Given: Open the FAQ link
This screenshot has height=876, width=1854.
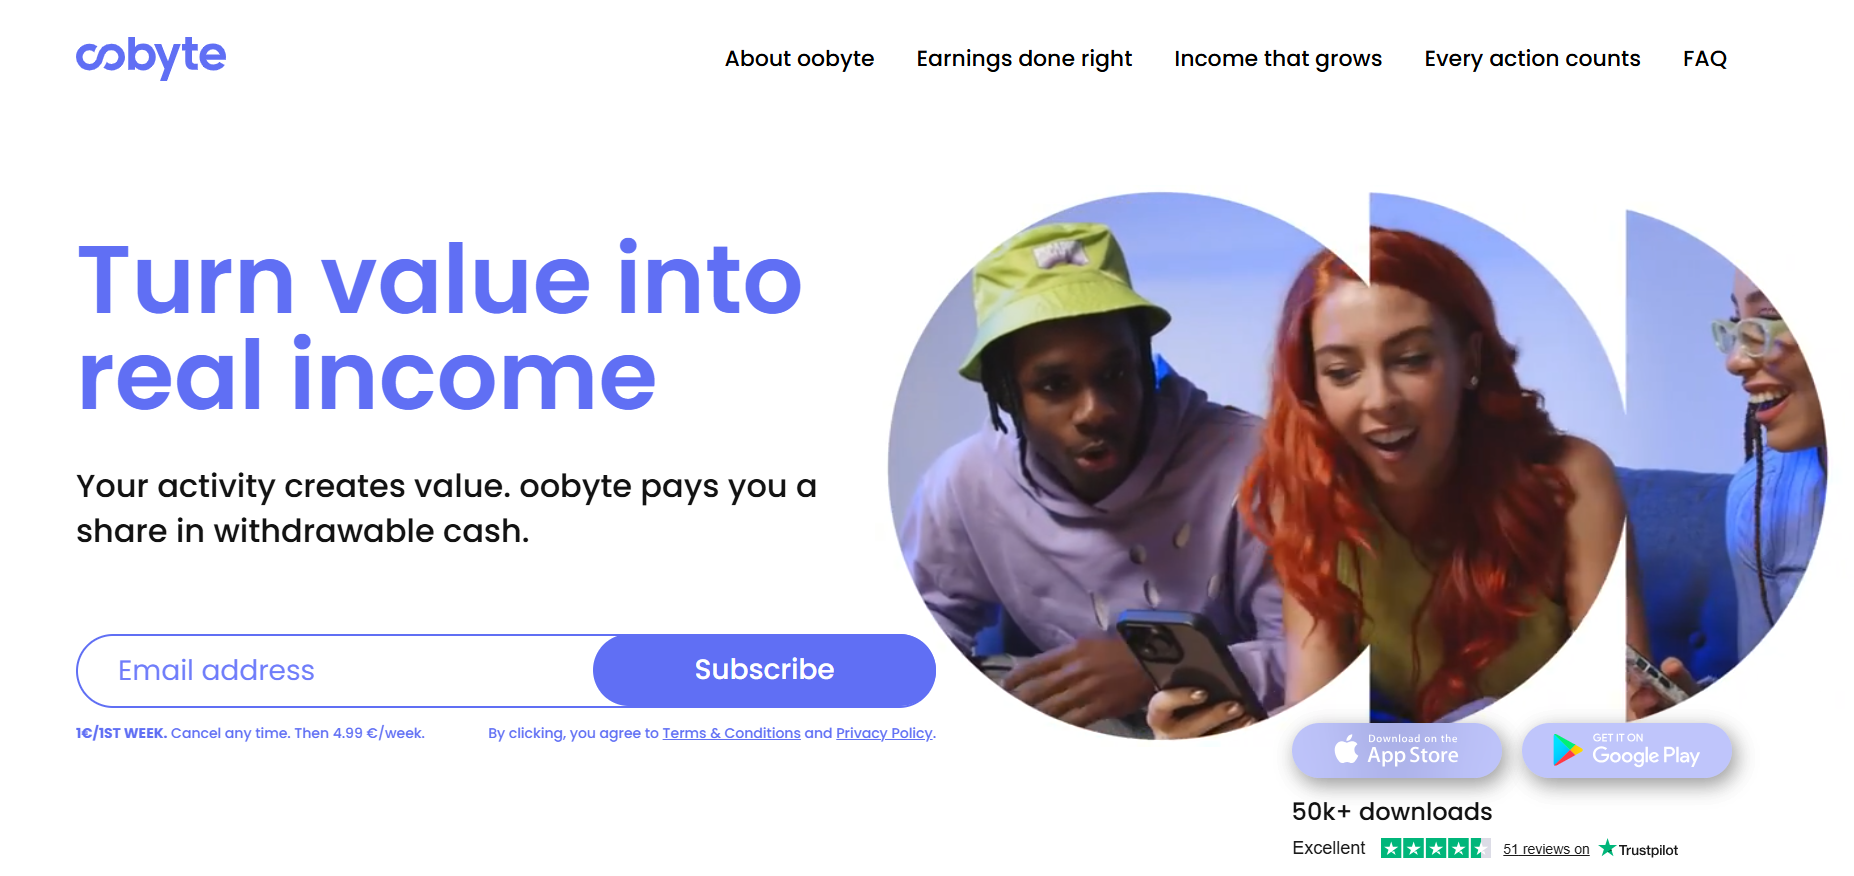Looking at the screenshot, I should pyautogui.click(x=1705, y=59).
